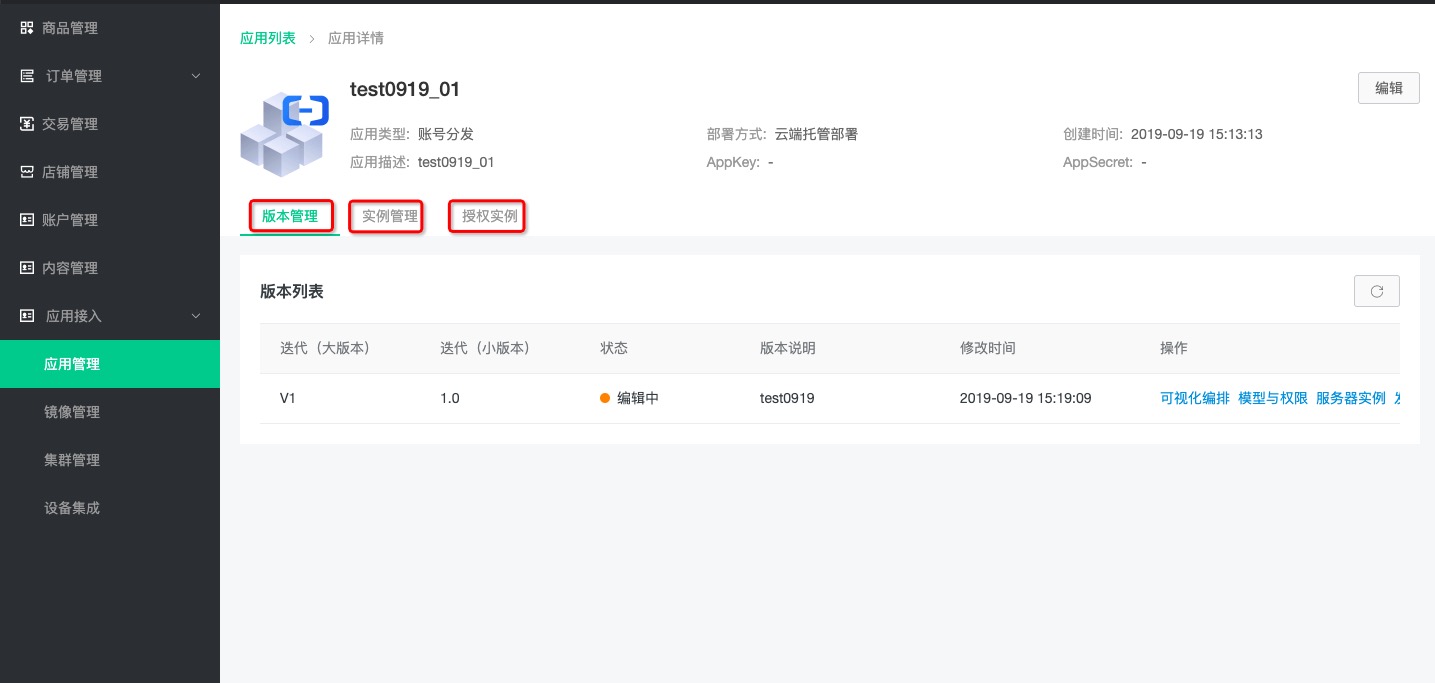Open 设备集成 submenu item
Screen dimensions: 1435x683
click(x=72, y=508)
